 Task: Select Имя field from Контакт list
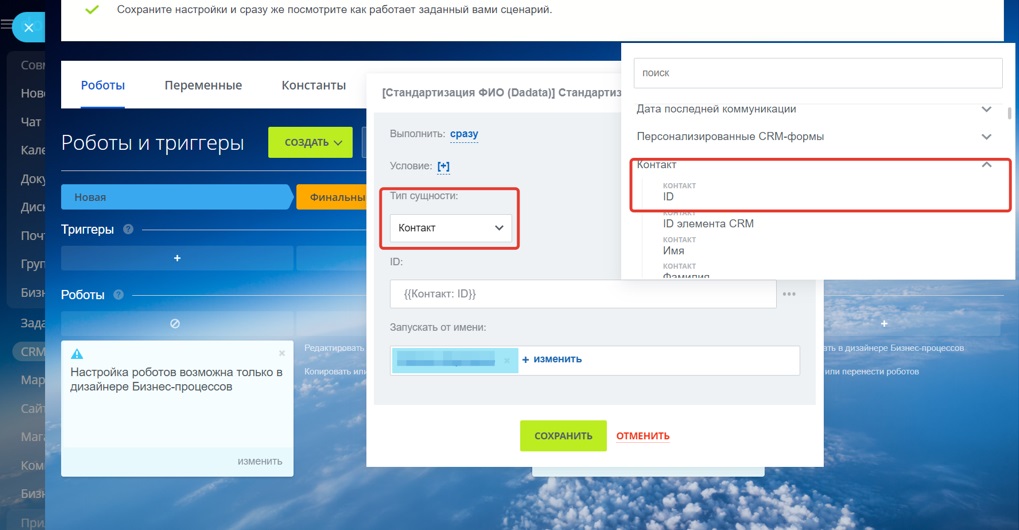(x=673, y=251)
